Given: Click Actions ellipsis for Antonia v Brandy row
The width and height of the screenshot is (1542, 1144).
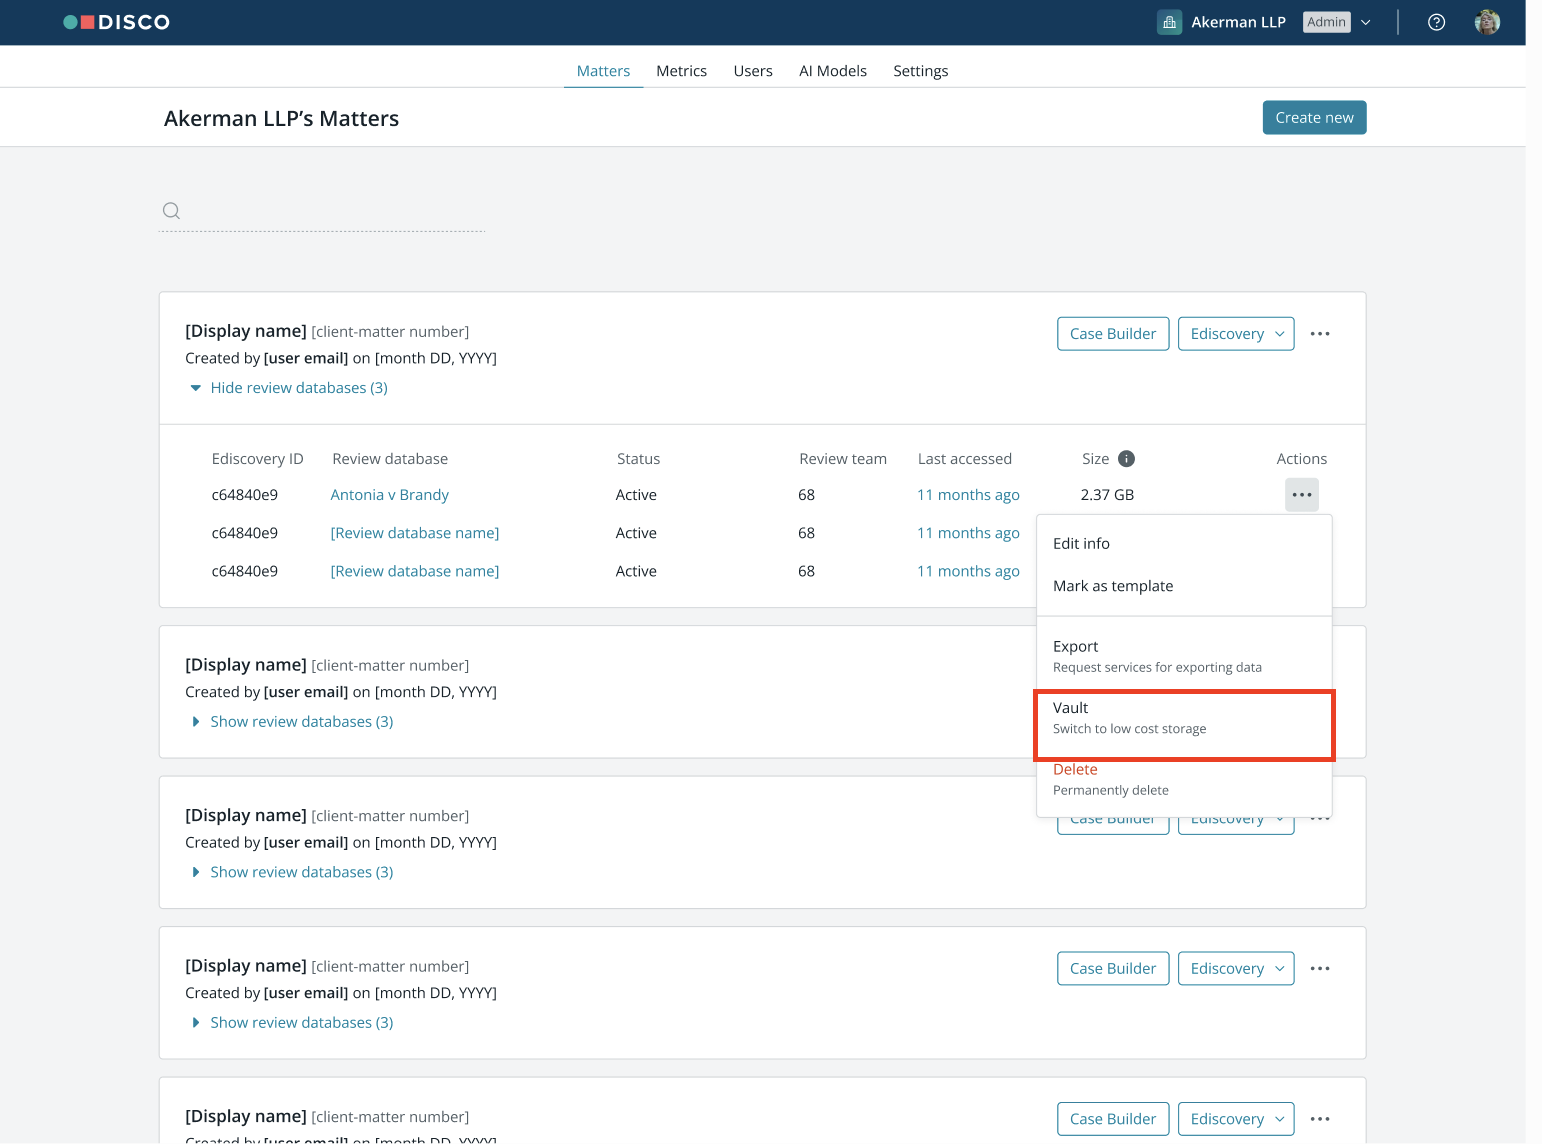Looking at the screenshot, I should [x=1301, y=495].
